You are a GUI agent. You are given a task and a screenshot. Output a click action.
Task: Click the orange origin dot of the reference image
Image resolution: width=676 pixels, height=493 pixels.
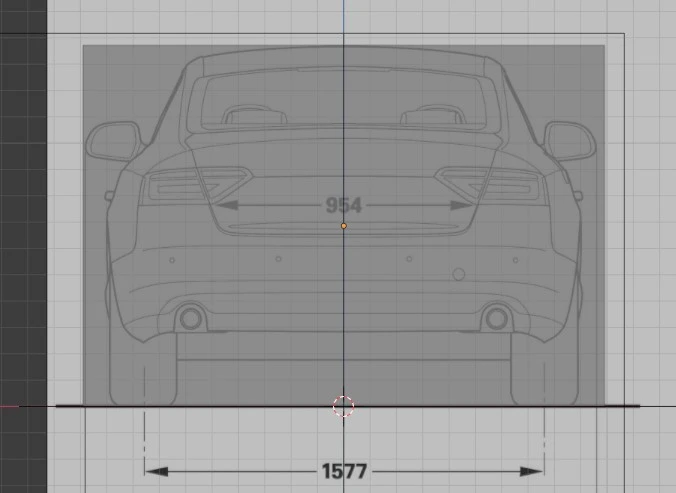[344, 226]
